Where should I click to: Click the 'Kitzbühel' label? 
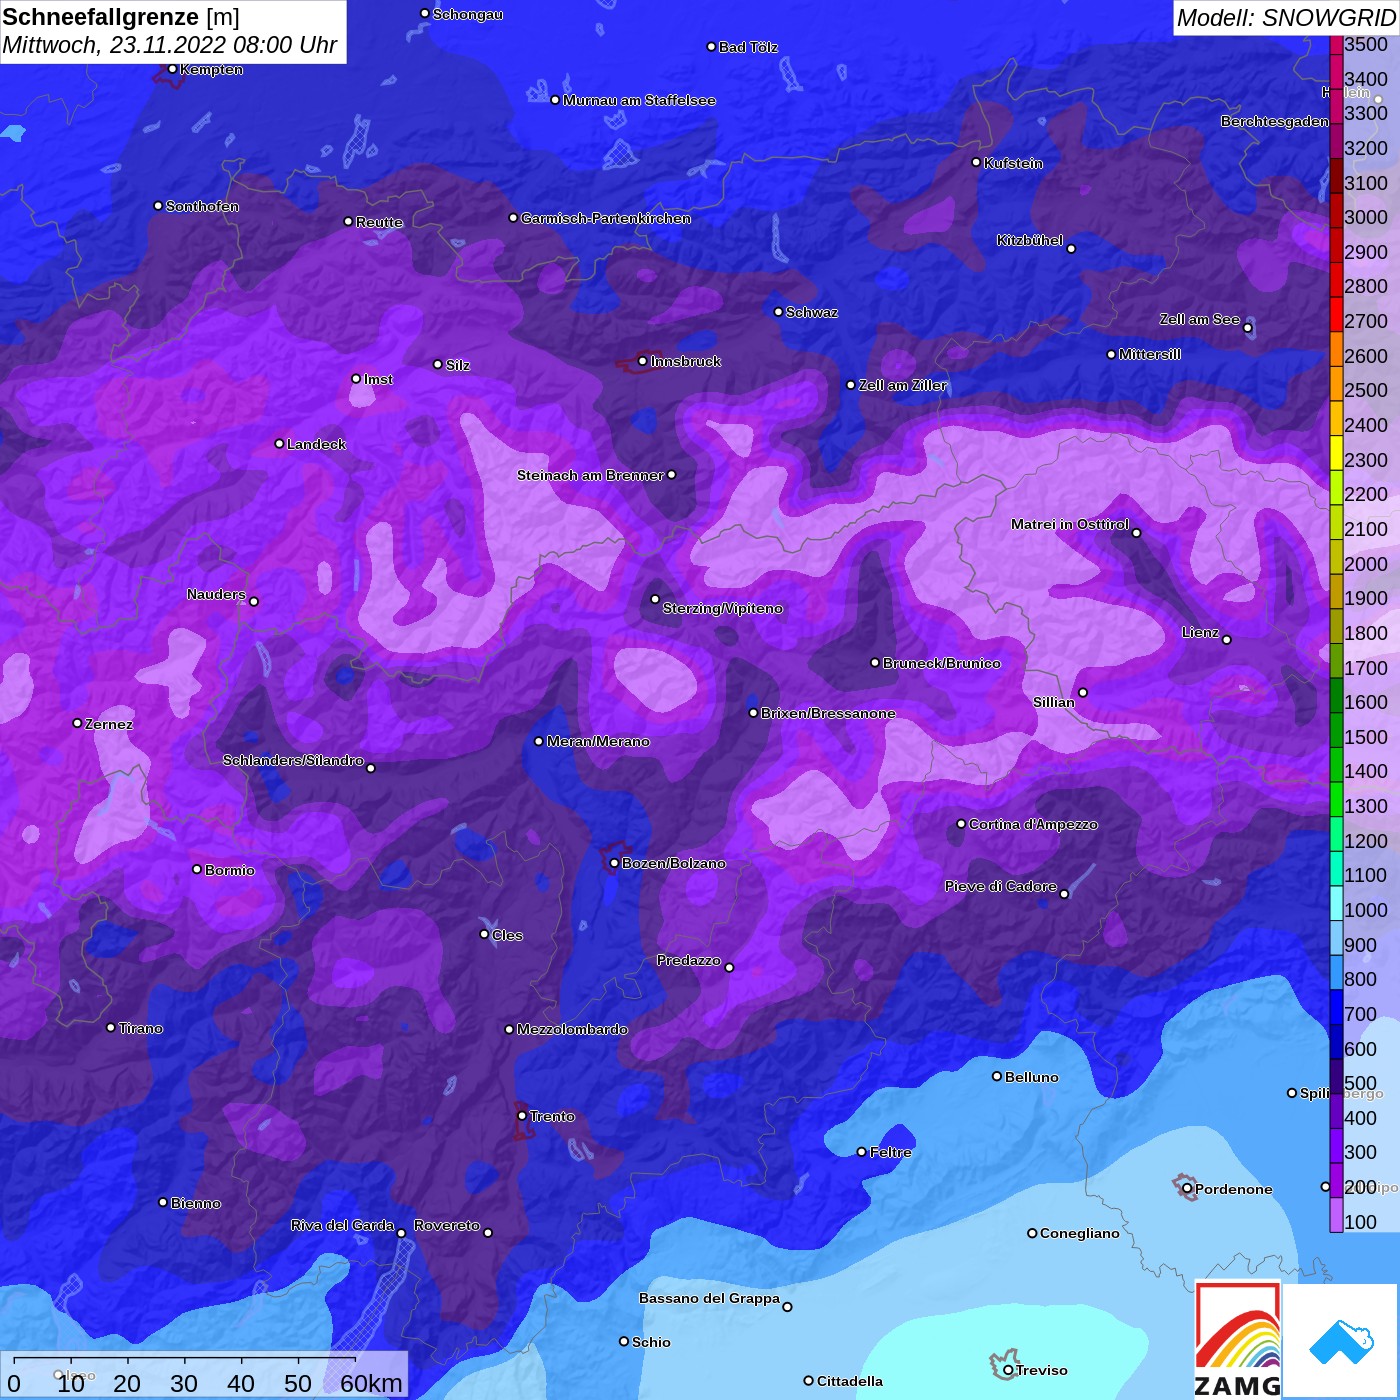(x=1030, y=240)
